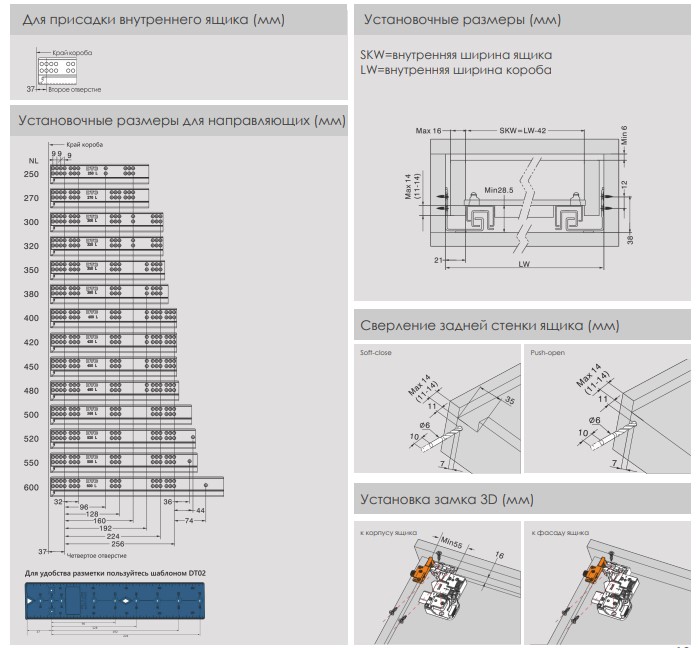Screen dimensions: 698x648
Task: Select header 'Сверление задней стенки ящика (мм)'
Action: (x=491, y=325)
